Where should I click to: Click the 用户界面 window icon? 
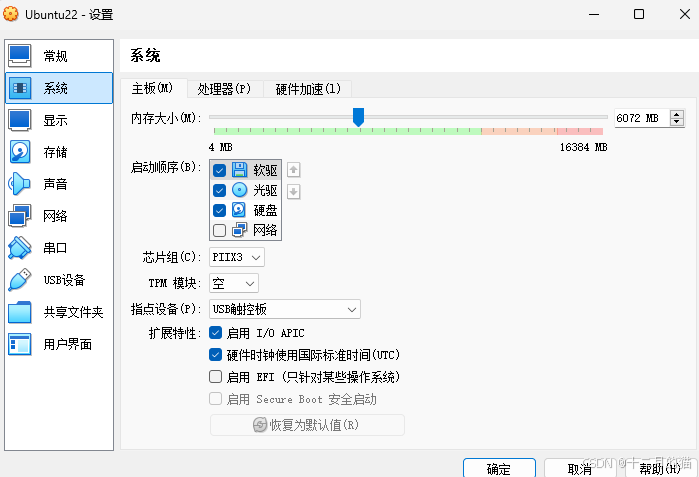(20, 344)
